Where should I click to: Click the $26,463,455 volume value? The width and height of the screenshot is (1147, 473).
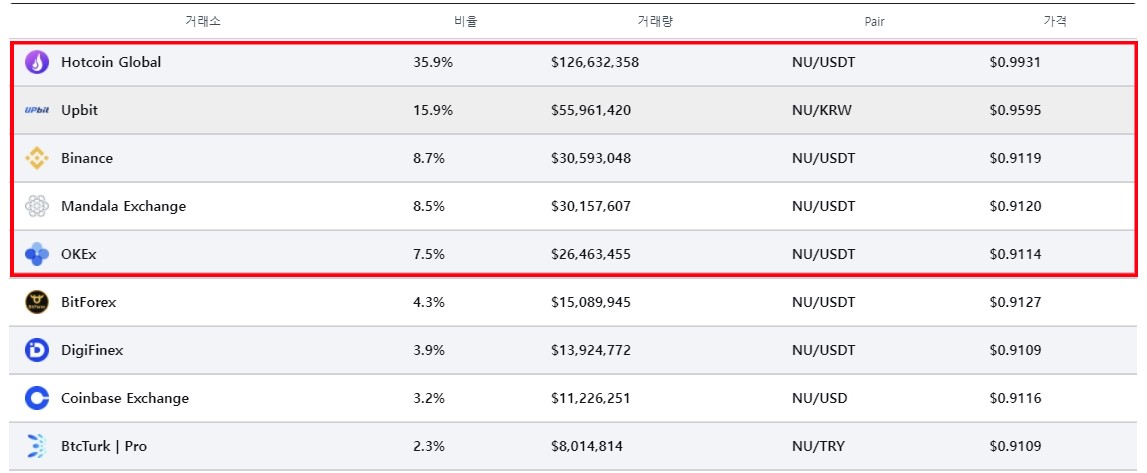click(x=590, y=254)
